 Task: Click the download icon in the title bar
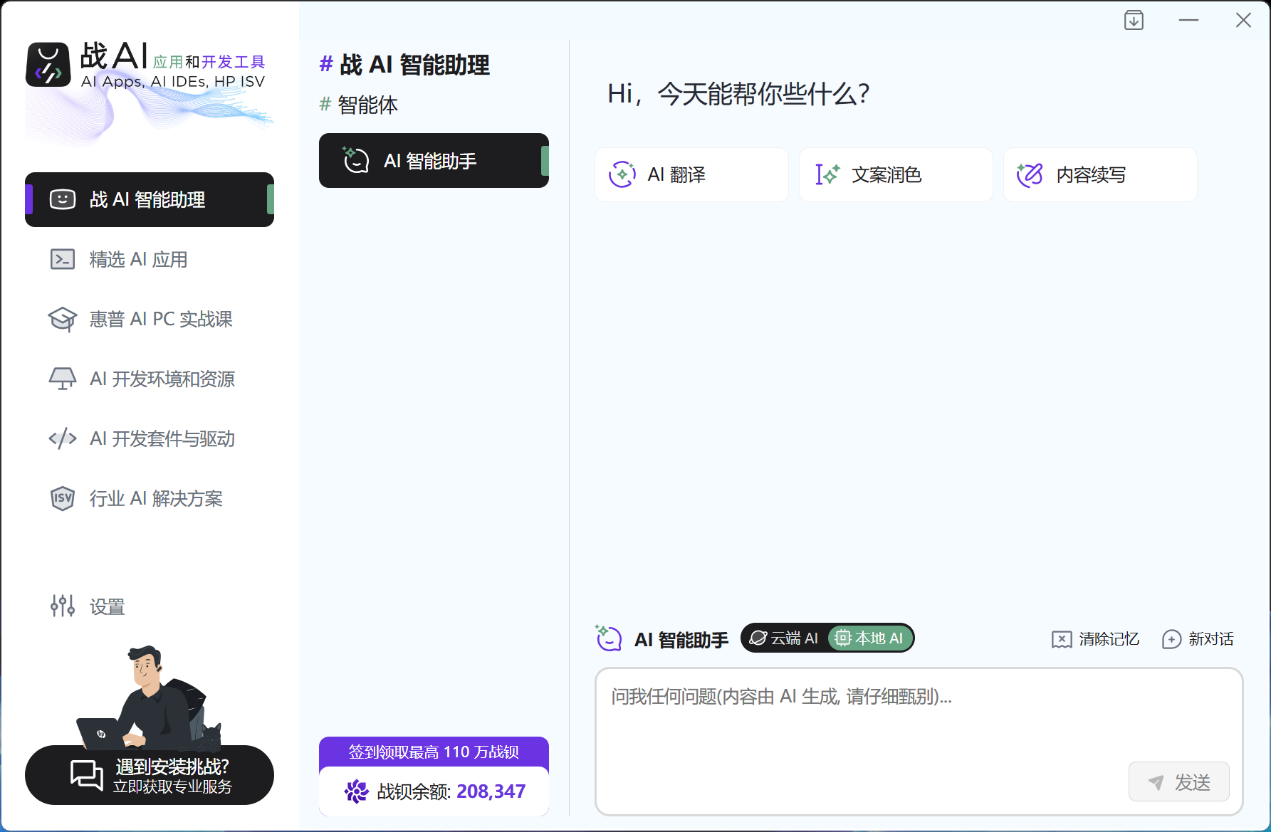point(1134,19)
